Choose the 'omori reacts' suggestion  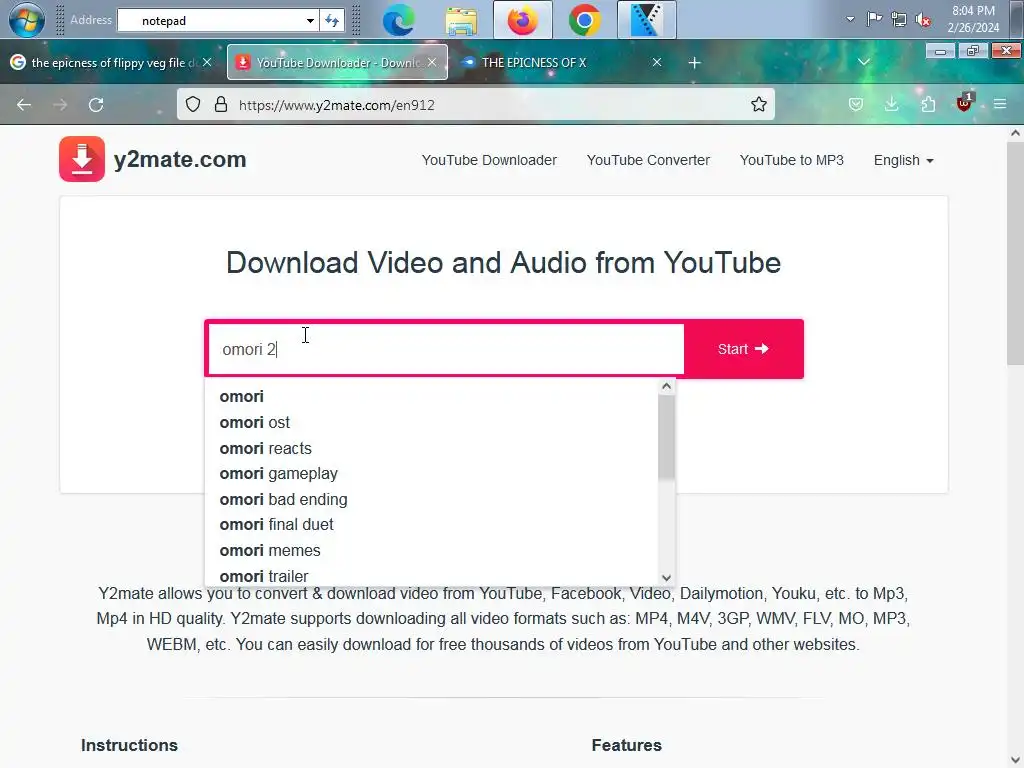click(431, 449)
